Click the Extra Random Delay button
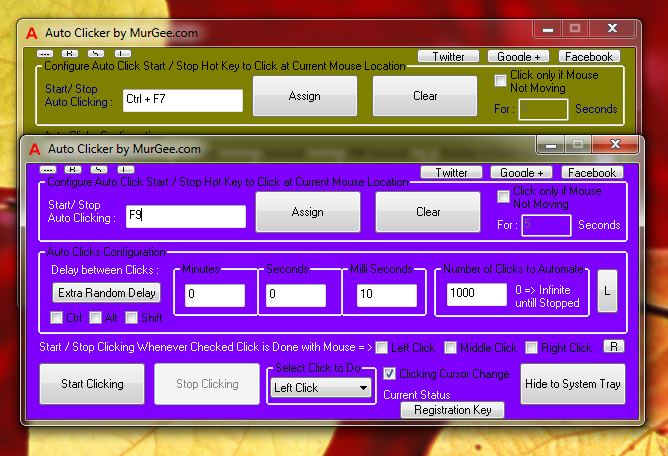 (107, 293)
